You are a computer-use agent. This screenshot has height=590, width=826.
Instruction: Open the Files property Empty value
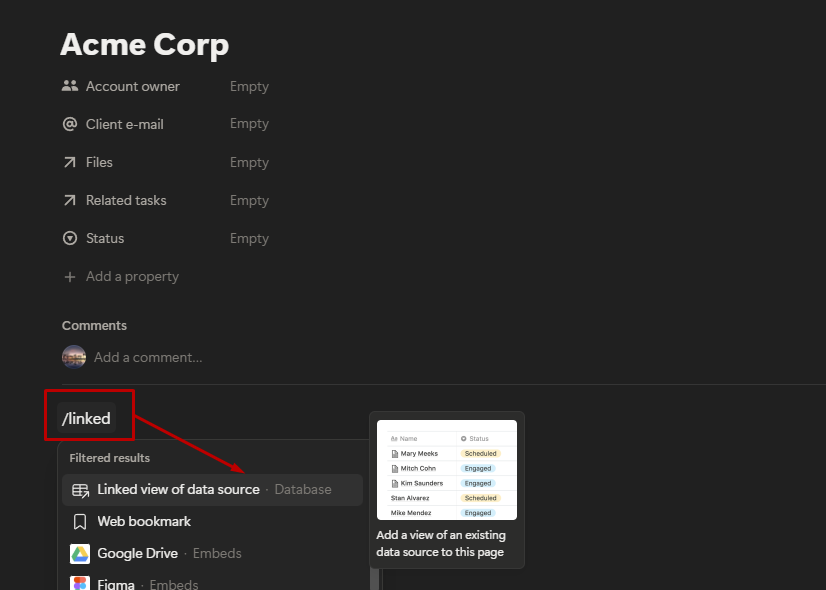249,162
